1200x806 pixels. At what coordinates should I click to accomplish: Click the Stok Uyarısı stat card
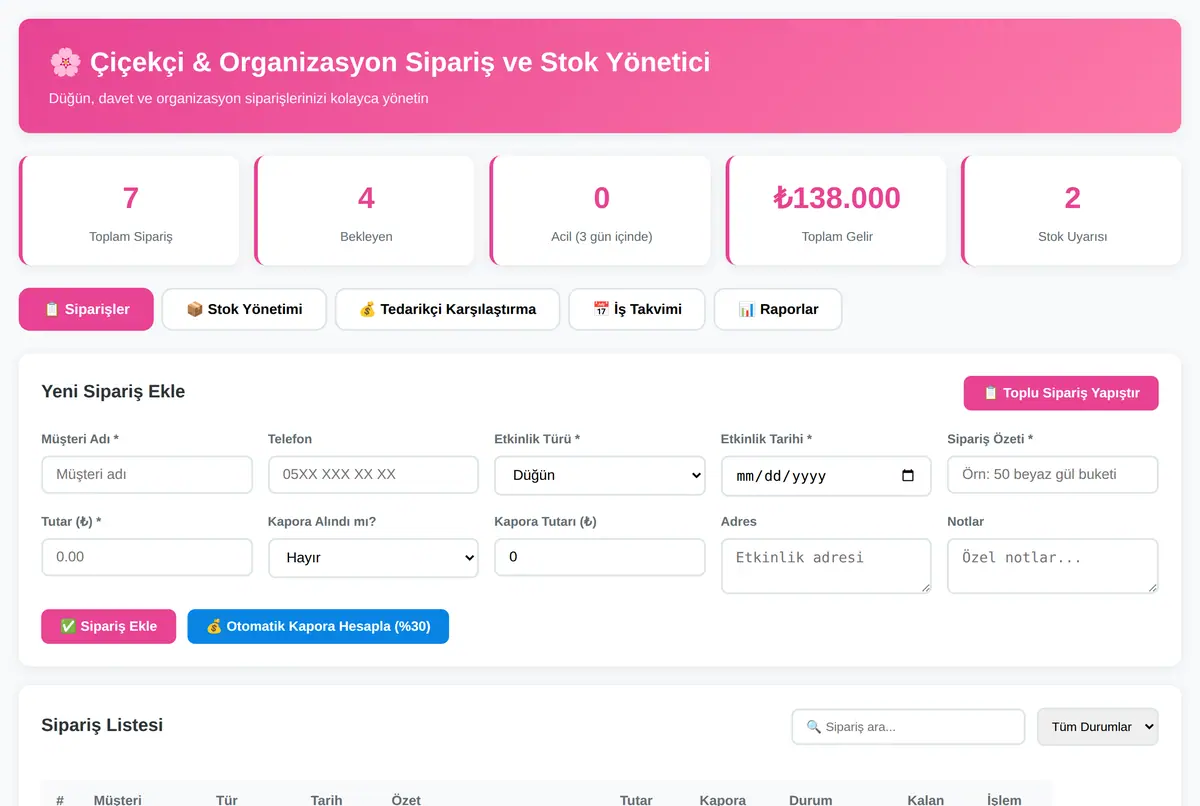(1071, 210)
